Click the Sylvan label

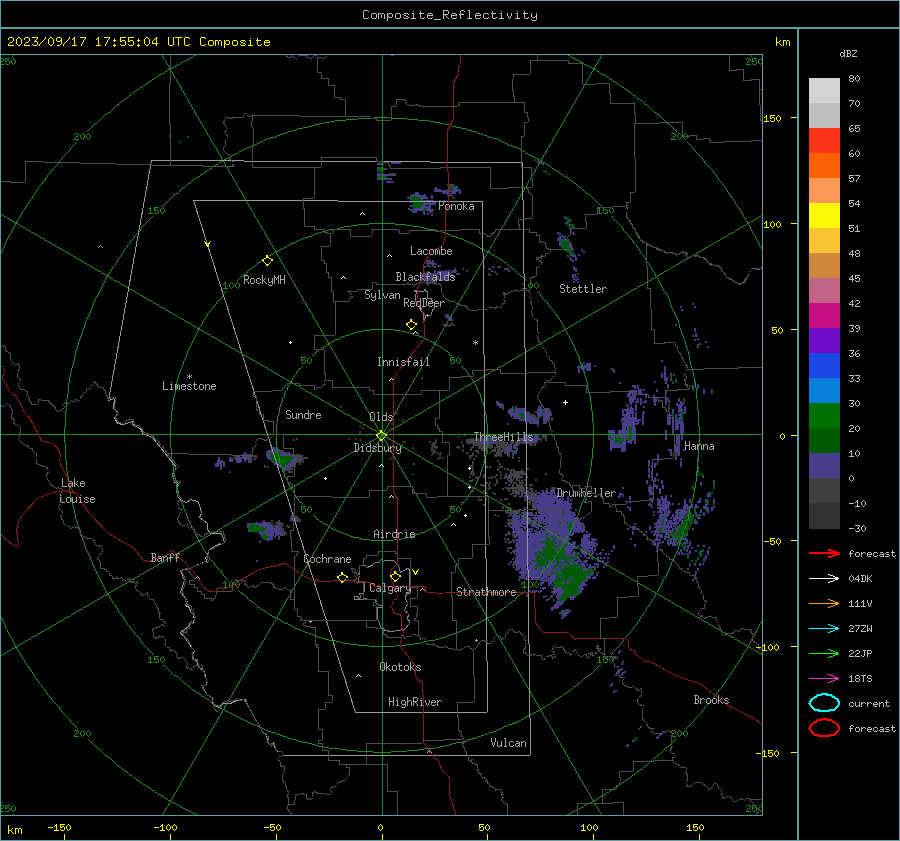click(x=382, y=295)
